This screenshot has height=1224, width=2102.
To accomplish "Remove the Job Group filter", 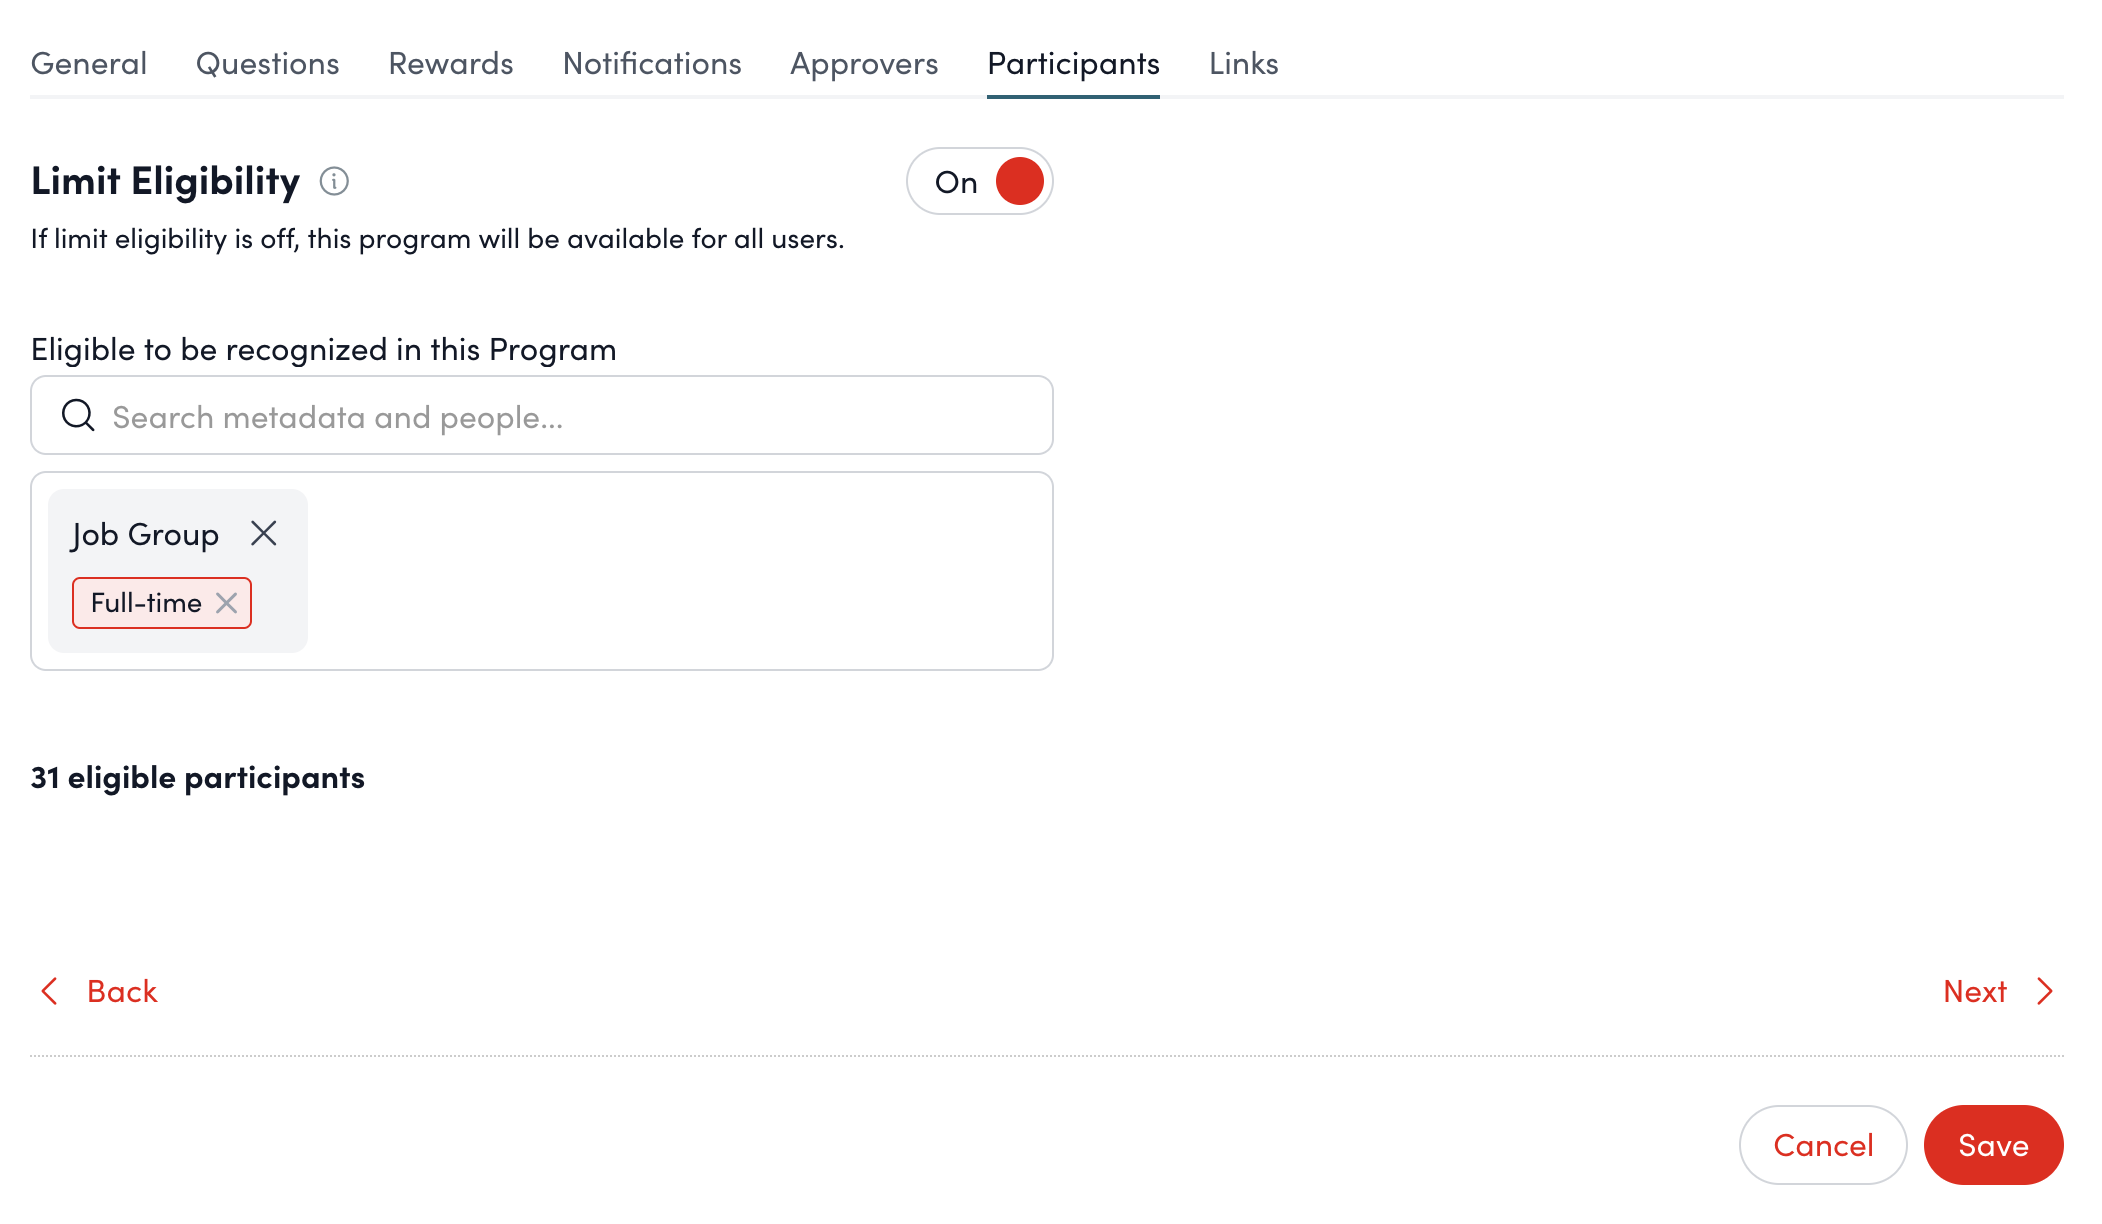I will 263,534.
